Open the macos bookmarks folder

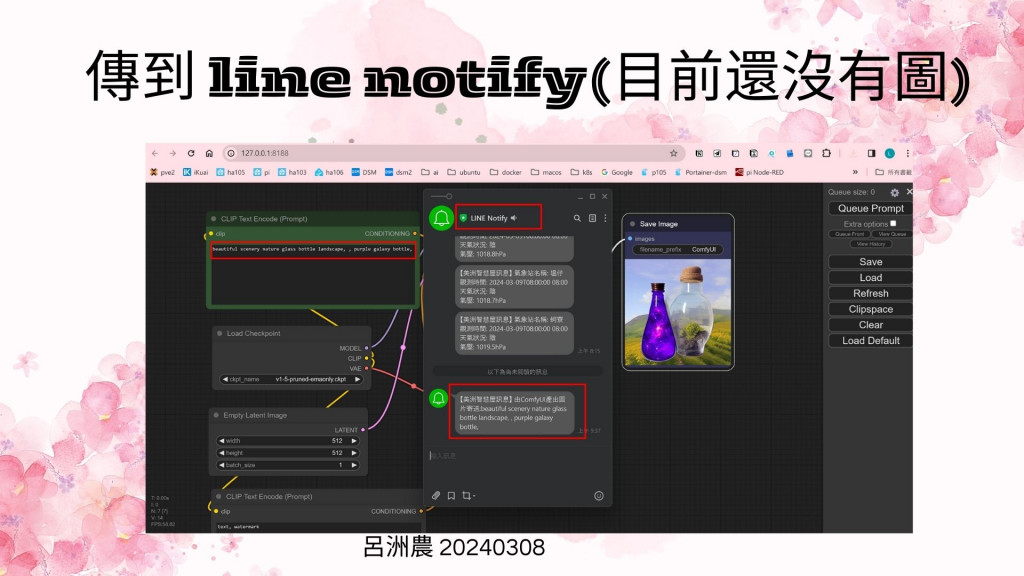pos(546,172)
